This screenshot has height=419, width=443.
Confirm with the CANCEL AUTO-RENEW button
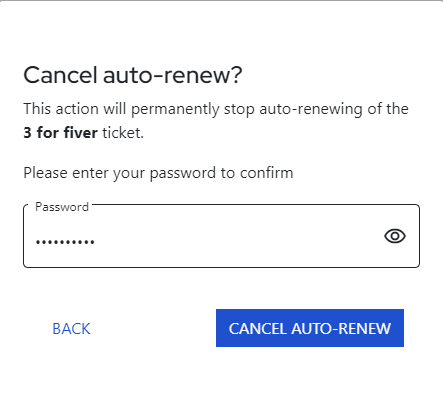coord(310,328)
